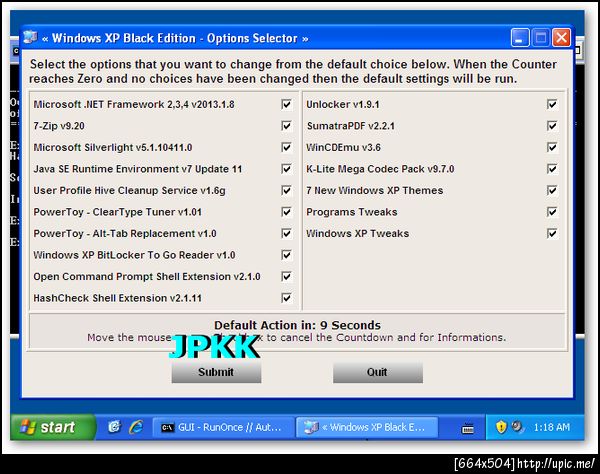Uncheck HashCheck Shell Extension checkbox

pyautogui.click(x=286, y=298)
